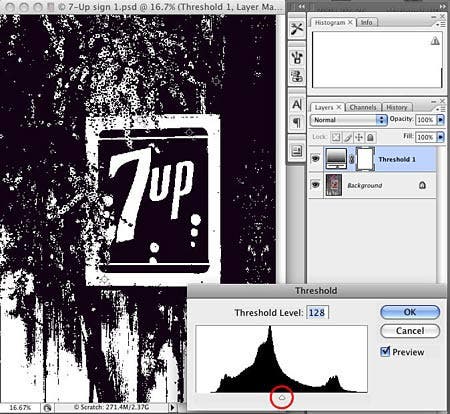
Task: Click the lock all icon
Action: coord(370,137)
